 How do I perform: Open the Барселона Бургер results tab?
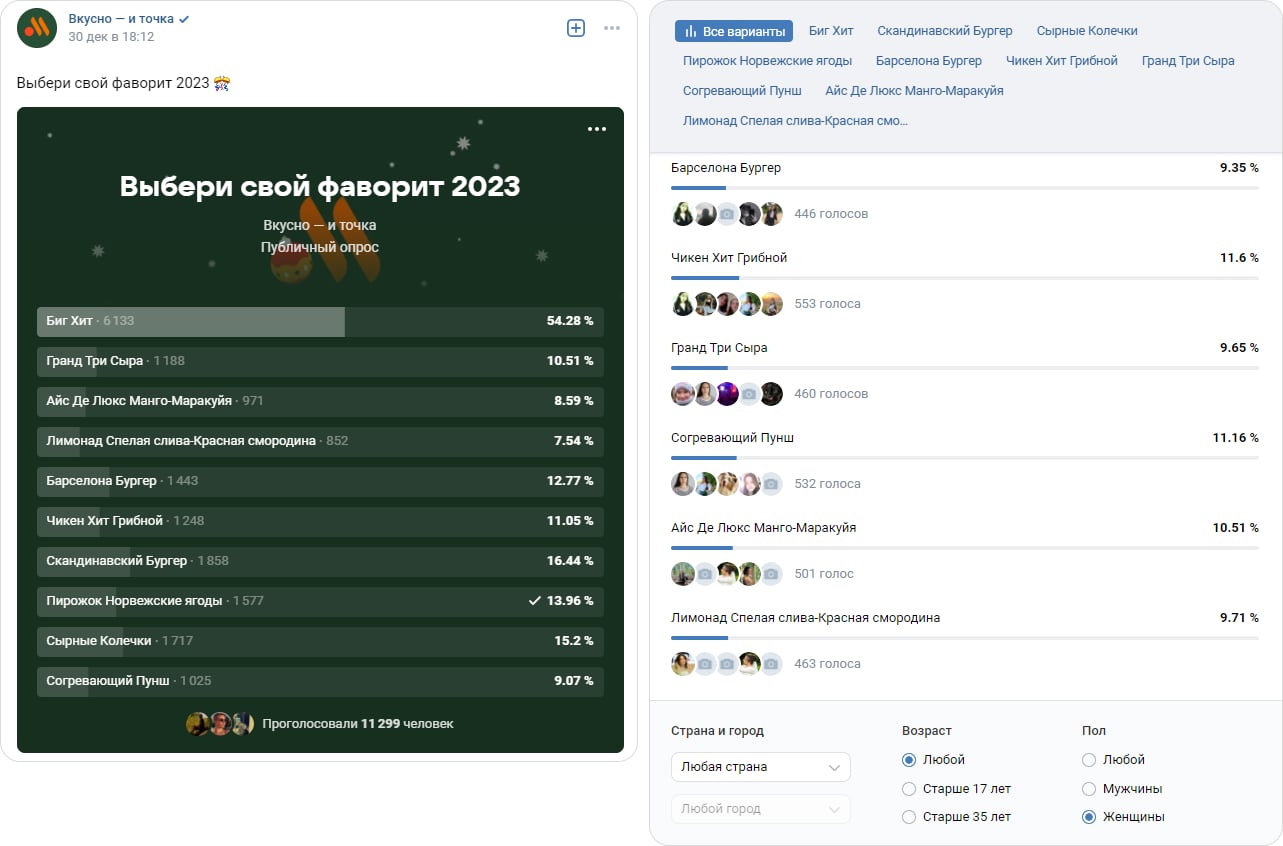coord(929,61)
